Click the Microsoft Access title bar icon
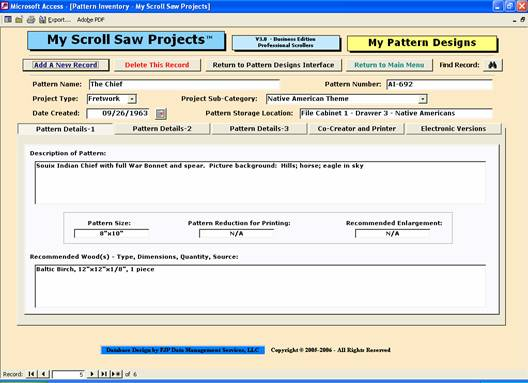 coord(5,6)
